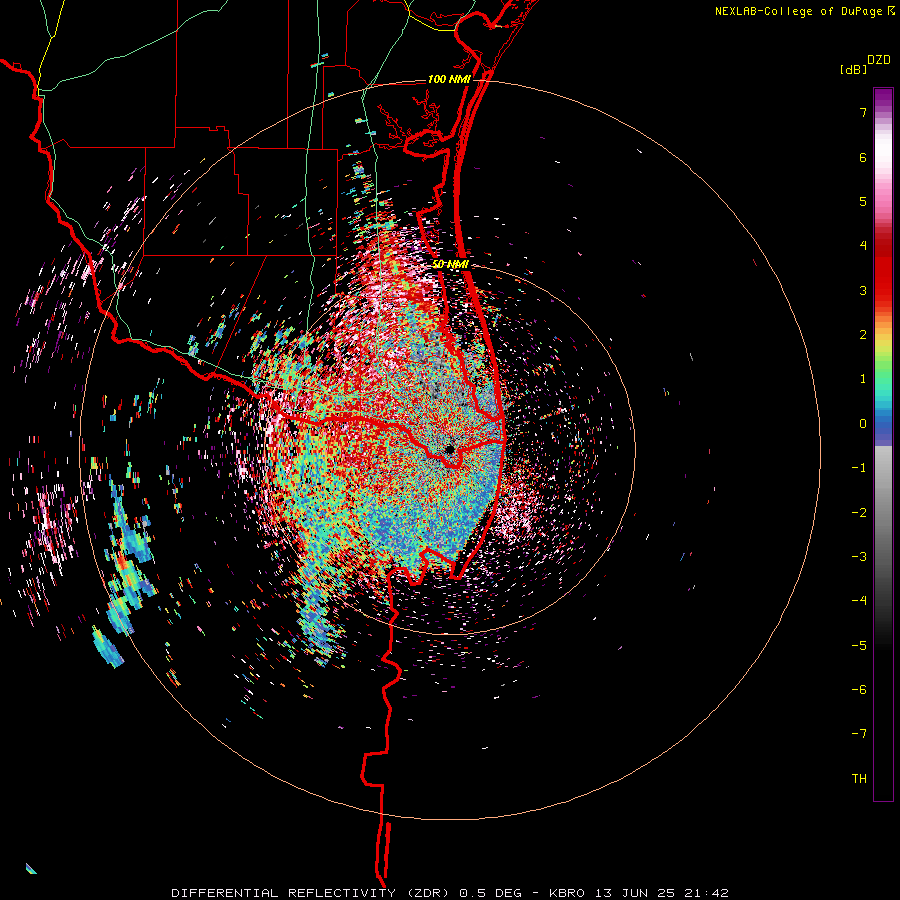Click the -4 value on the color scale

[859, 601]
